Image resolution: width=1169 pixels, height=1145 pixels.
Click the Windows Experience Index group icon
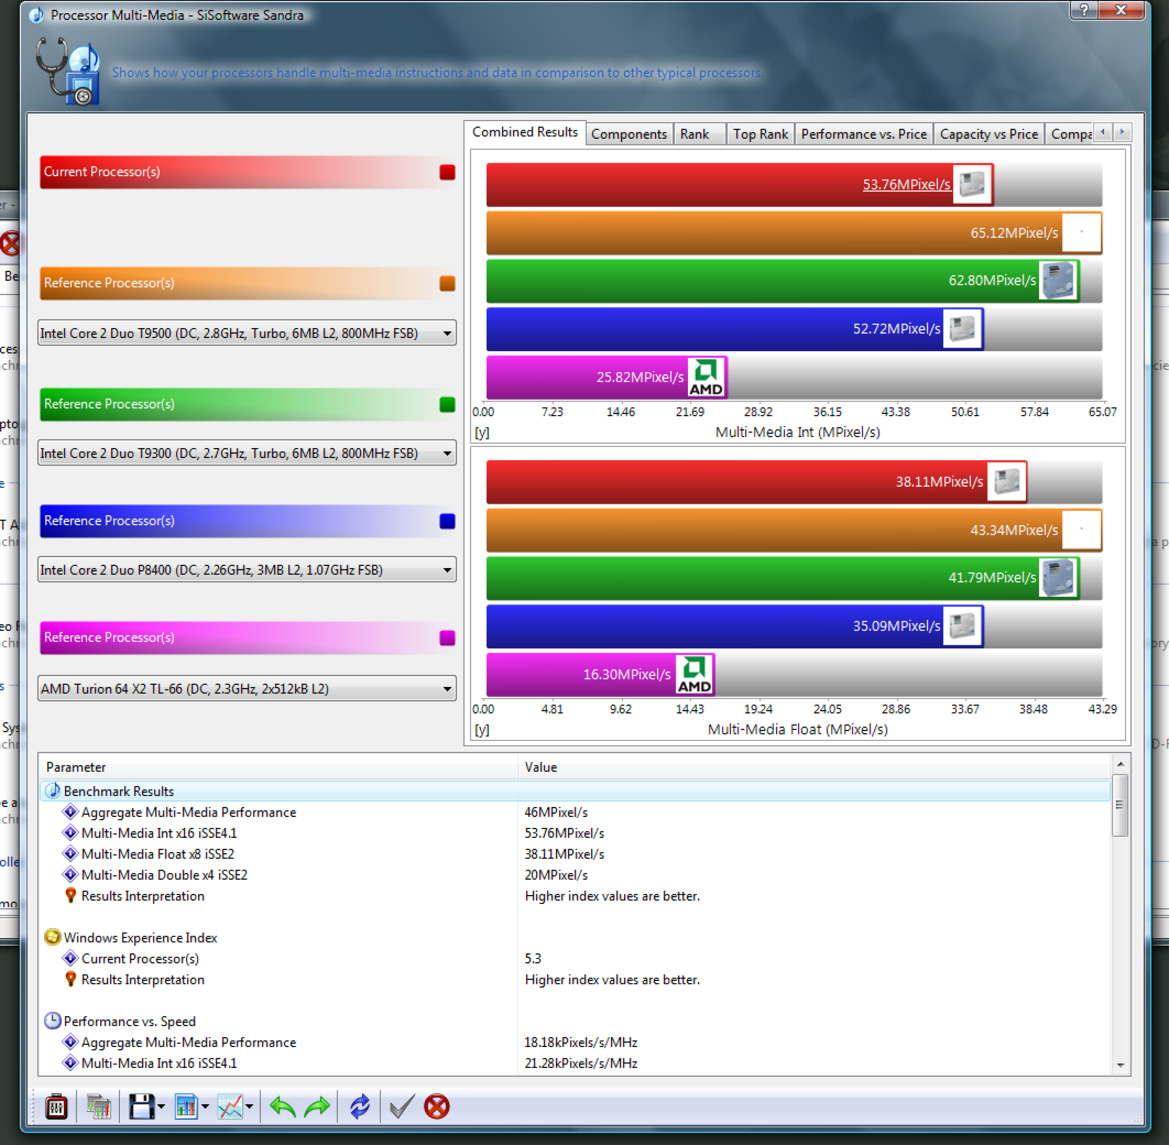tap(52, 937)
